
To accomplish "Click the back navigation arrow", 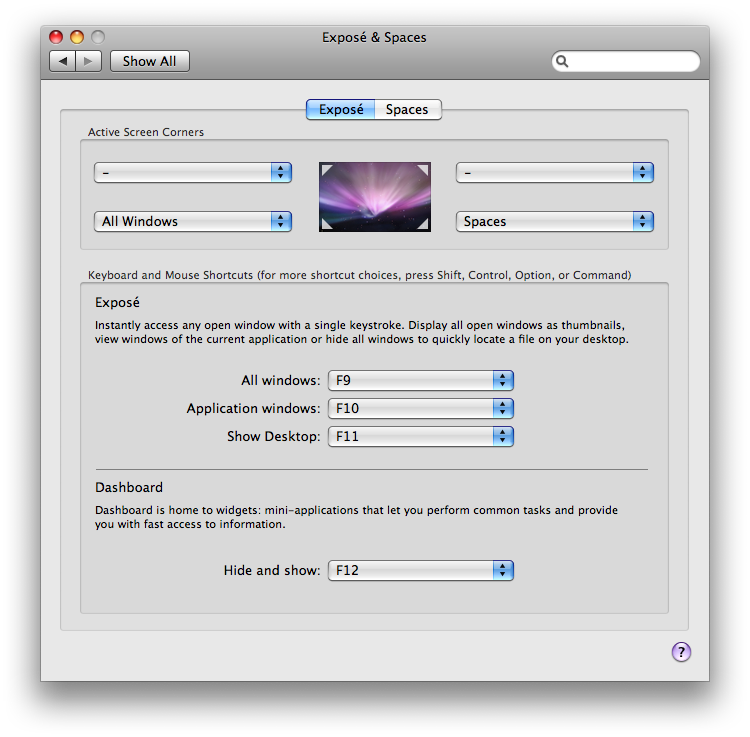I will (x=62, y=61).
